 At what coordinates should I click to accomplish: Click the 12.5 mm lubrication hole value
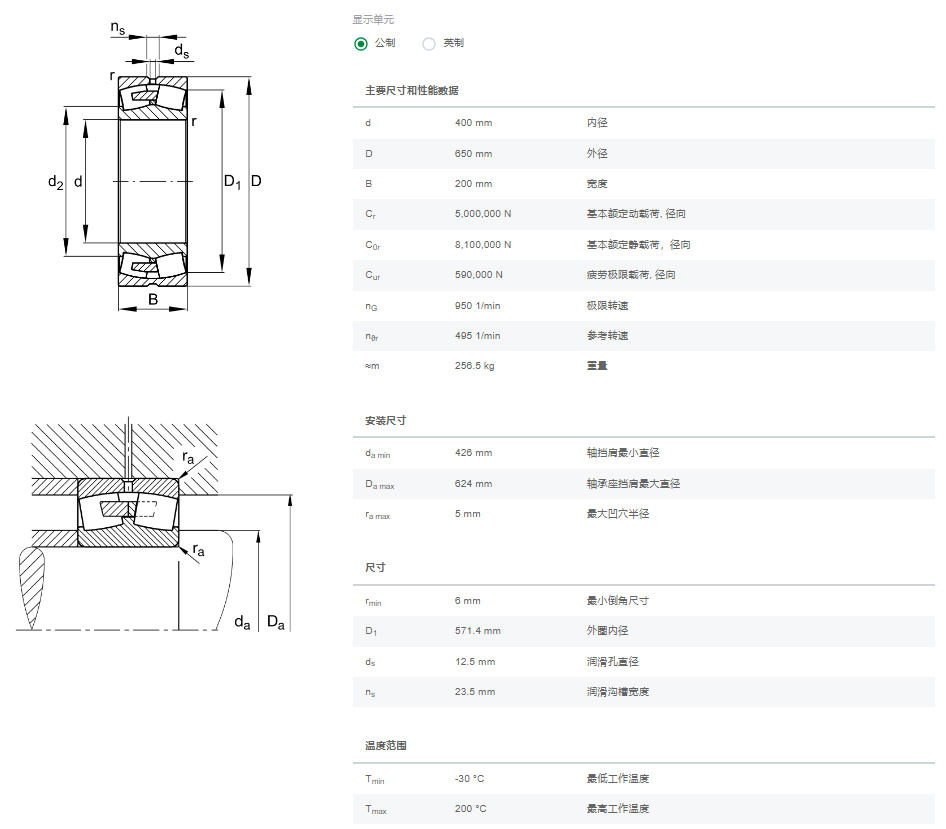pos(475,662)
